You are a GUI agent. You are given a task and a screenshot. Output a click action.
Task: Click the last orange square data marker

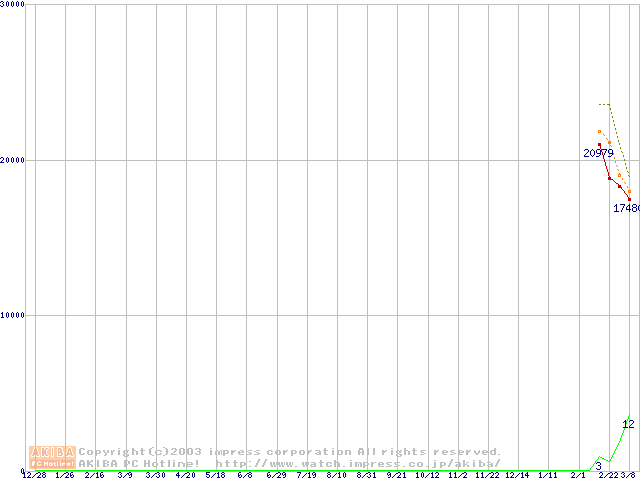point(629,191)
